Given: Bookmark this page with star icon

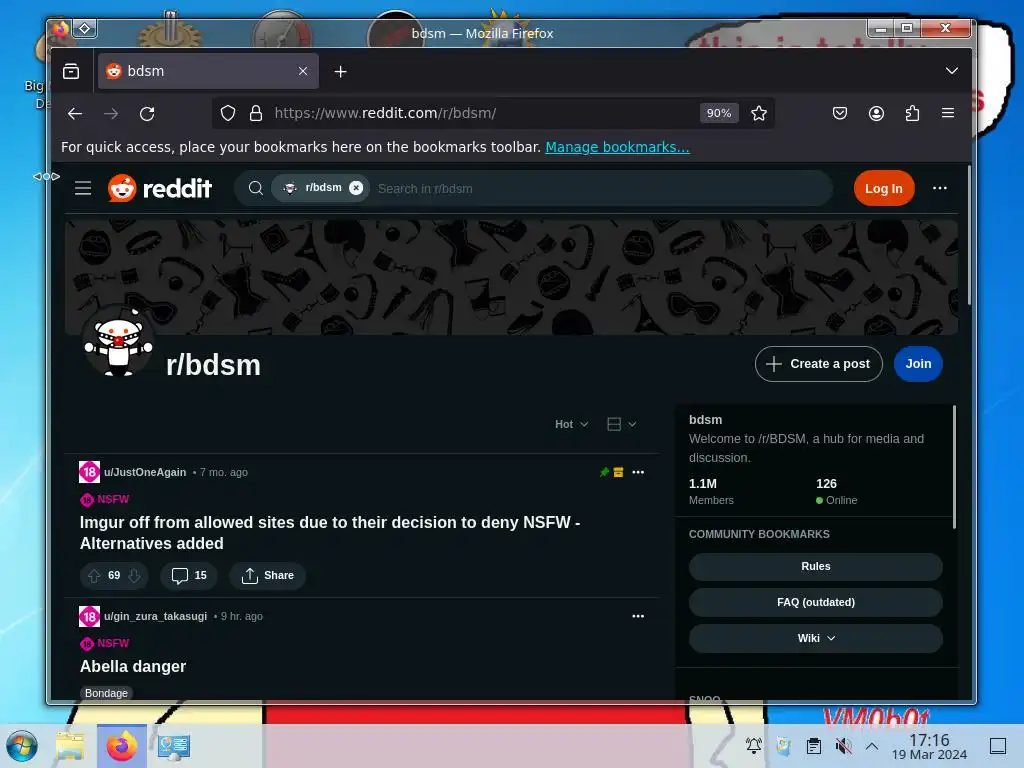Looking at the screenshot, I should pos(758,113).
